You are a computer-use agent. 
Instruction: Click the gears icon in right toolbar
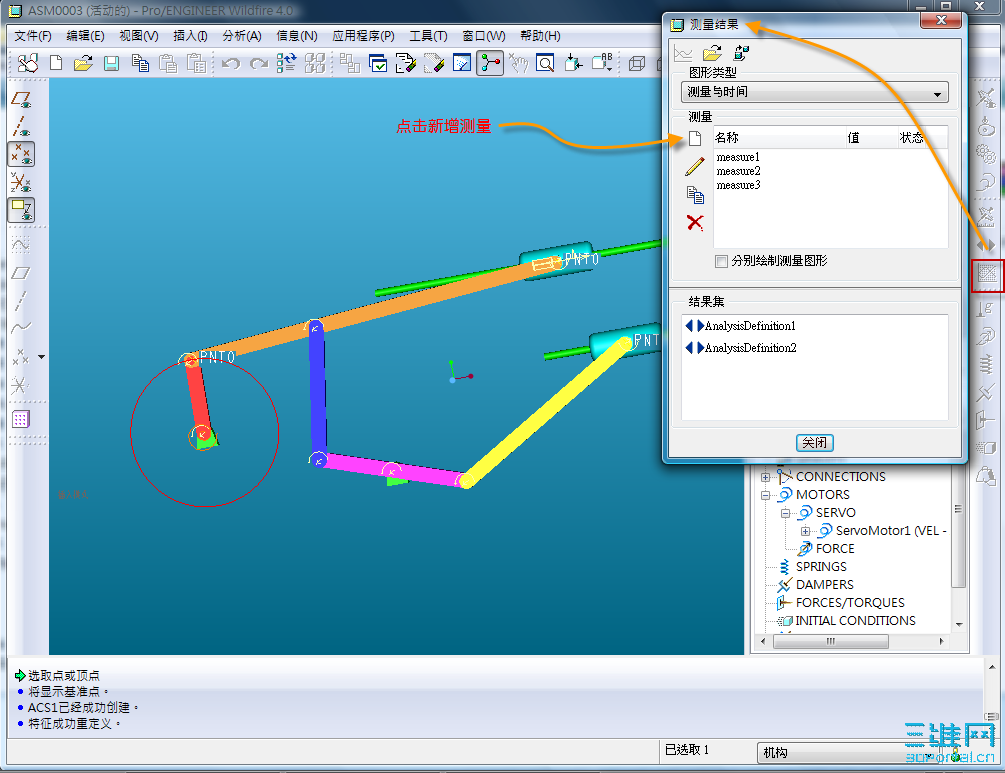click(x=986, y=153)
